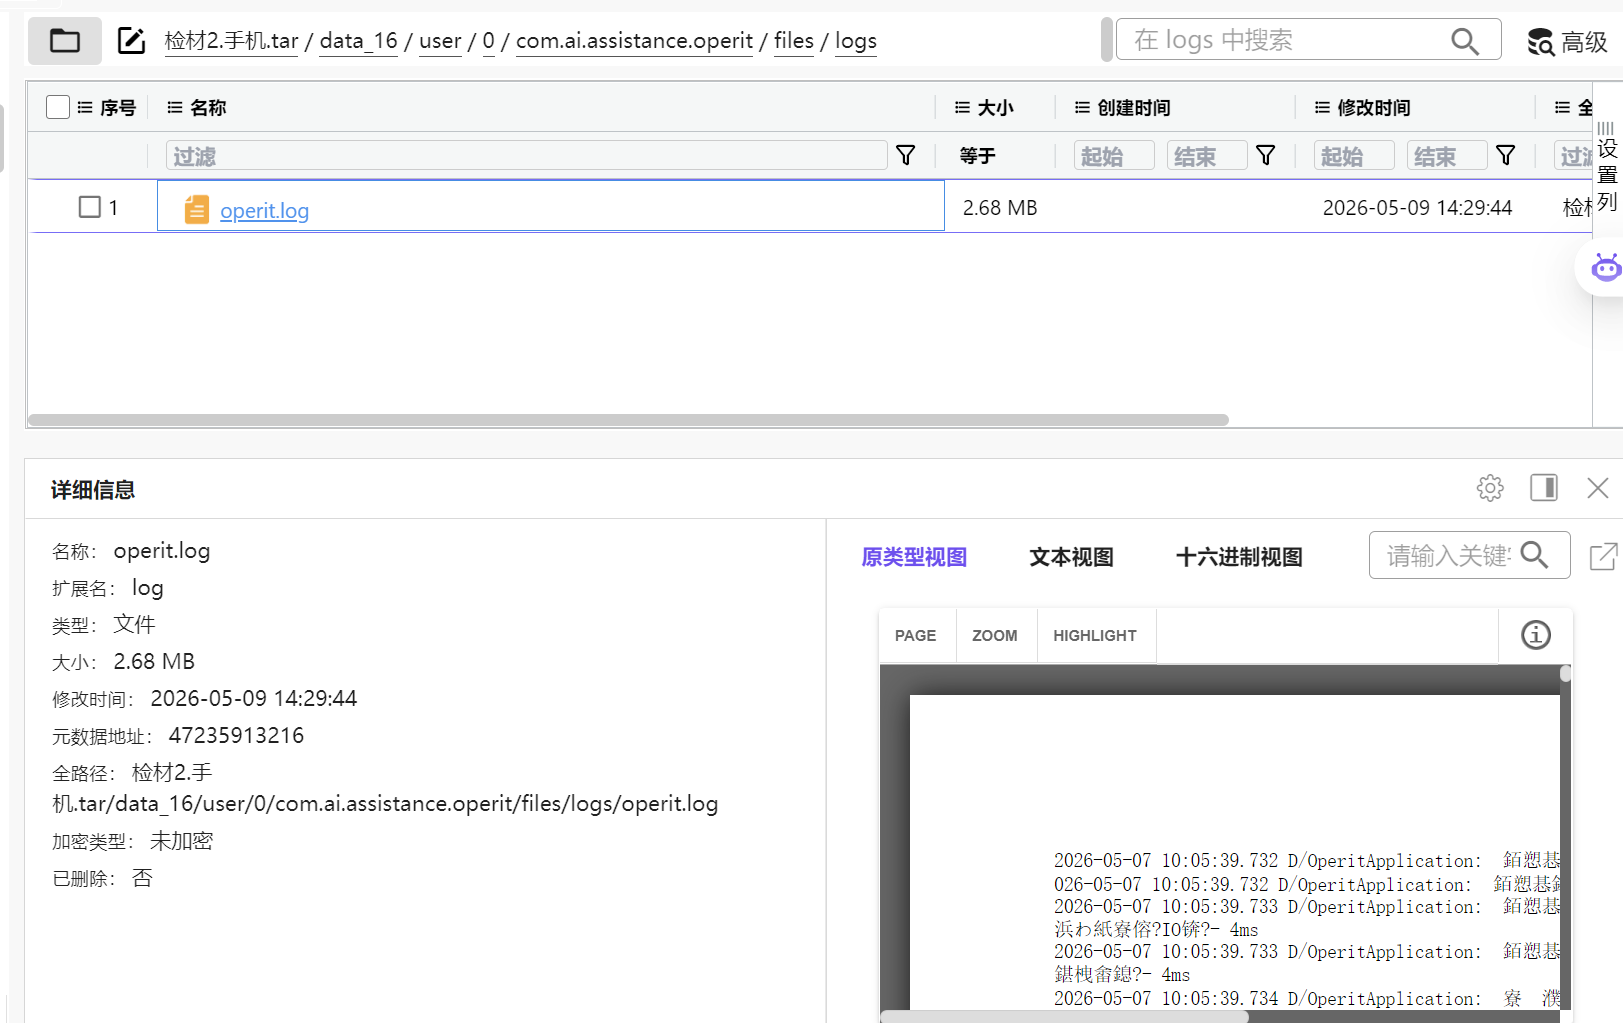Toggle the select-all checkbox in header
1623x1023 pixels.
[x=58, y=107]
